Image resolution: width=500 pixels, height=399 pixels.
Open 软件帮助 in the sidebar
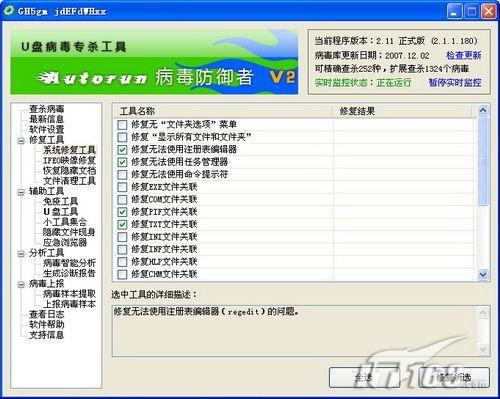(x=46, y=325)
